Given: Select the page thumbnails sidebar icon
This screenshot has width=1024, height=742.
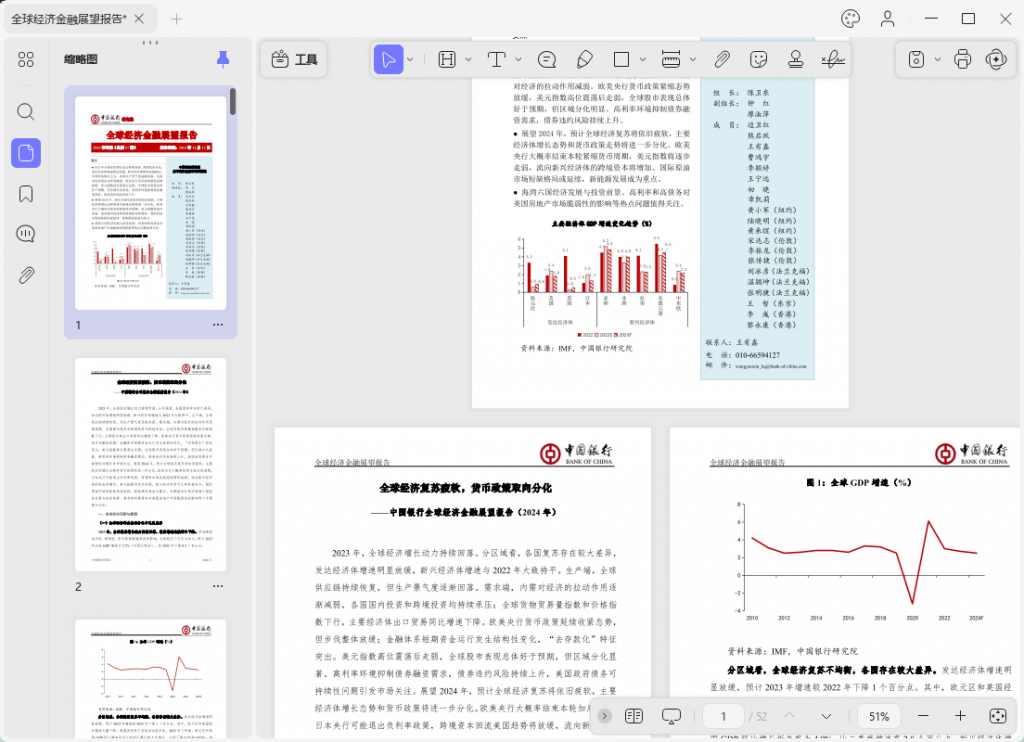Looking at the screenshot, I should click(x=26, y=153).
